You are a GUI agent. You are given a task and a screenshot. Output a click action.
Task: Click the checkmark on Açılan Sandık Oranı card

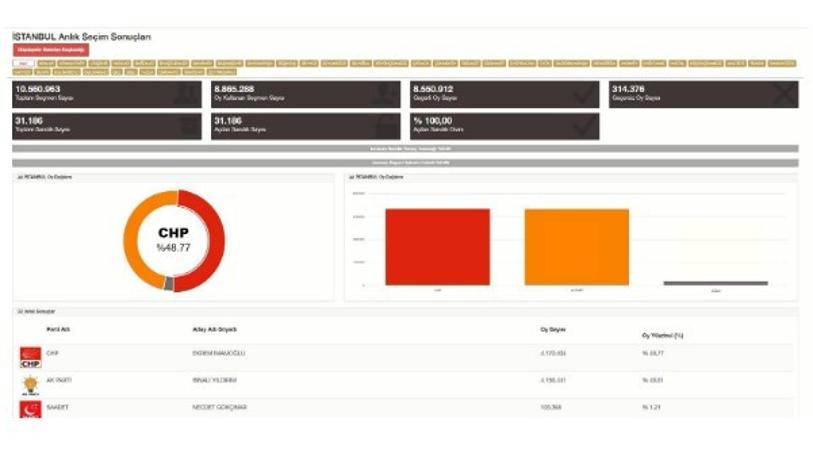coord(583,126)
